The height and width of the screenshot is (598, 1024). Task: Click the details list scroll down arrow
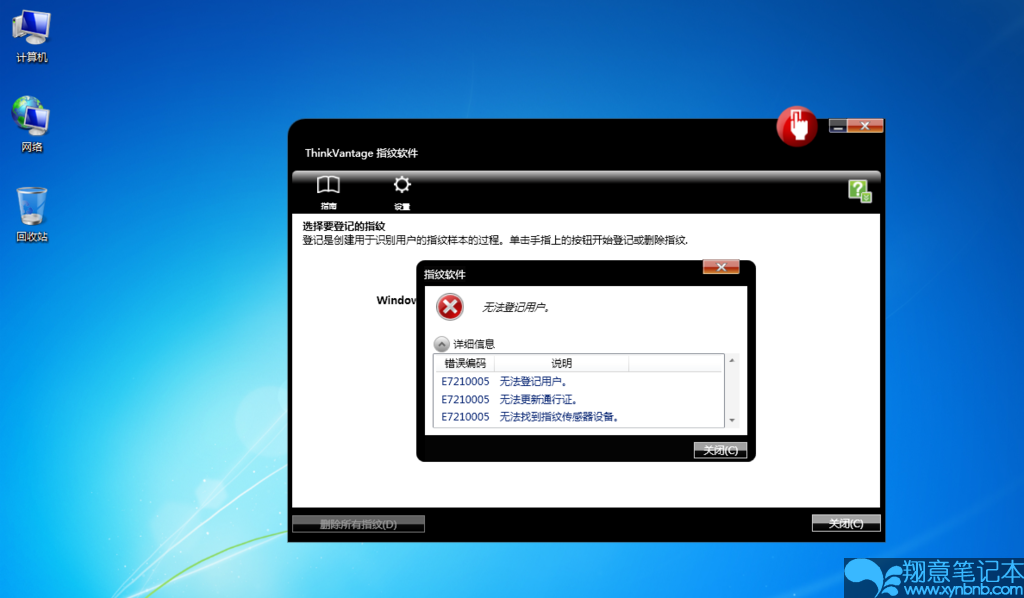[x=732, y=420]
